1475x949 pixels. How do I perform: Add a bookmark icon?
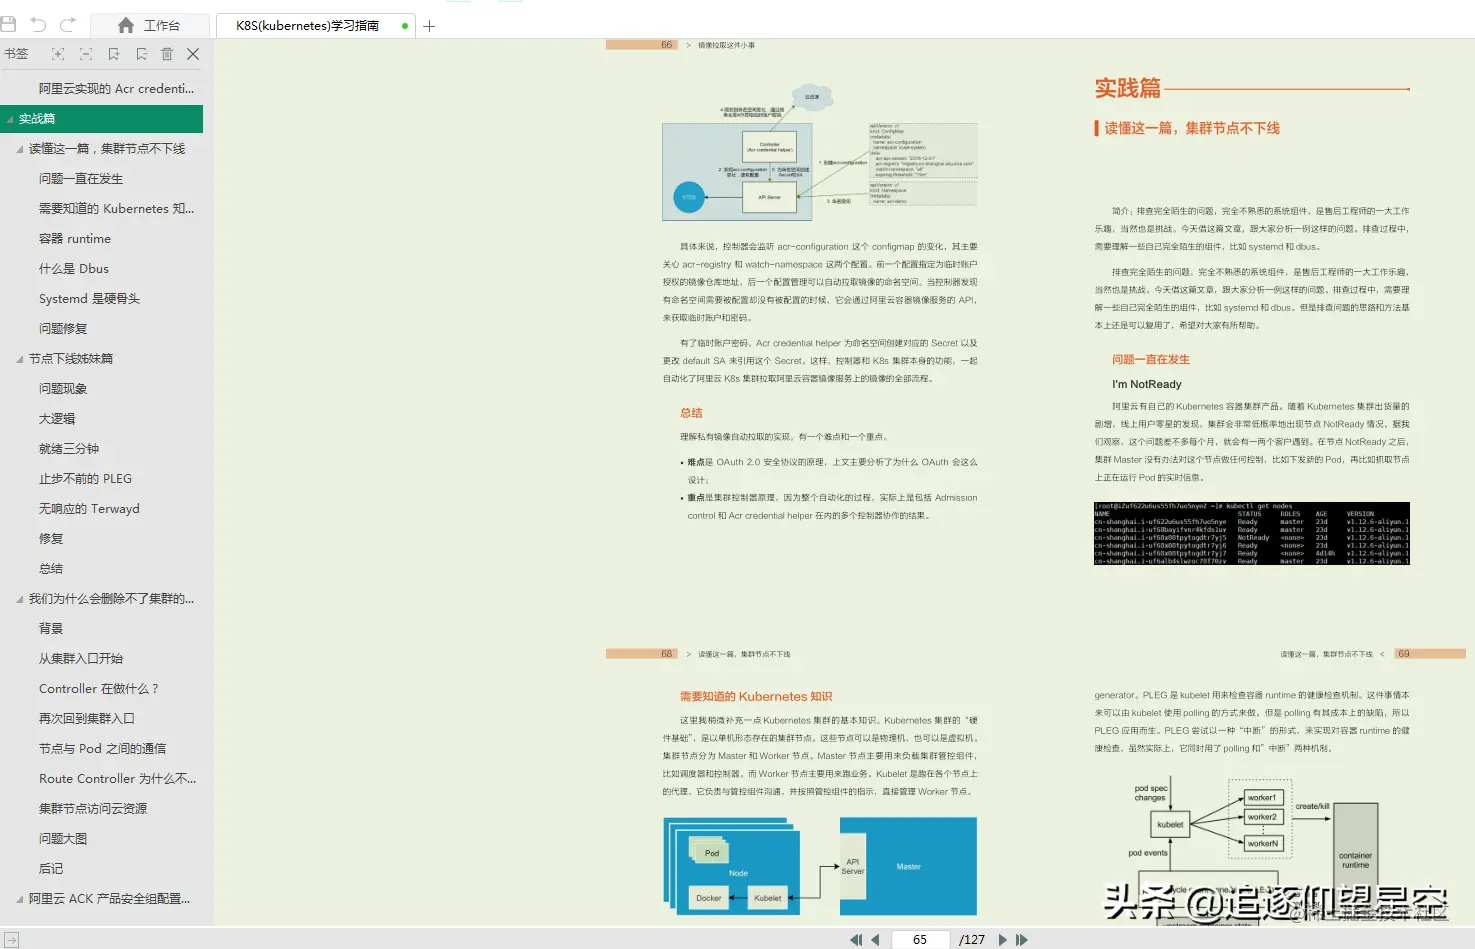pyautogui.click(x=114, y=54)
